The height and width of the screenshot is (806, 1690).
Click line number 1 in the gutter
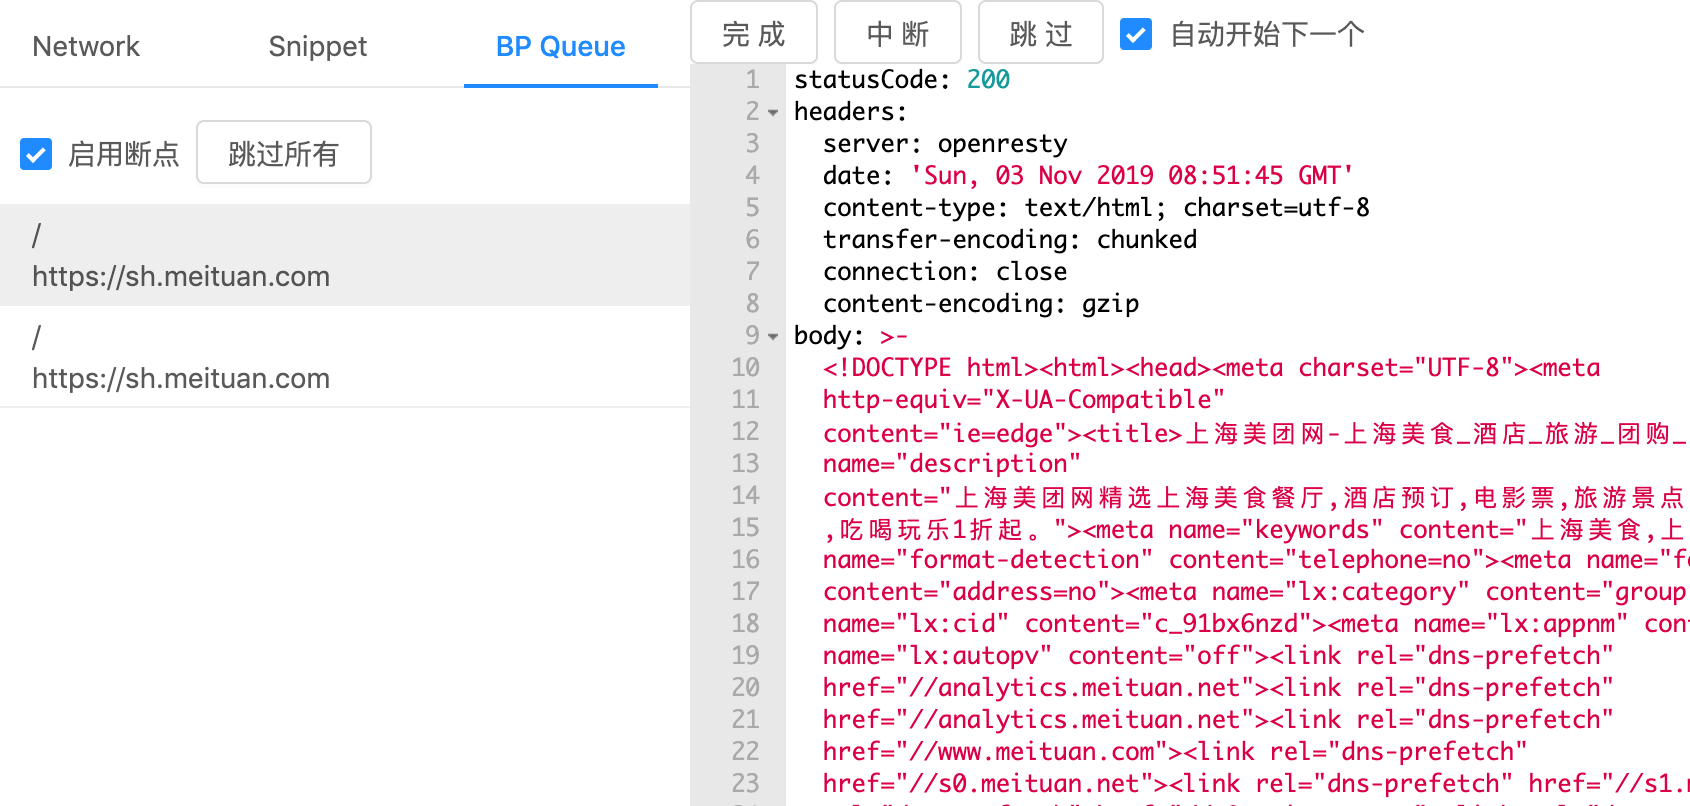tap(752, 80)
